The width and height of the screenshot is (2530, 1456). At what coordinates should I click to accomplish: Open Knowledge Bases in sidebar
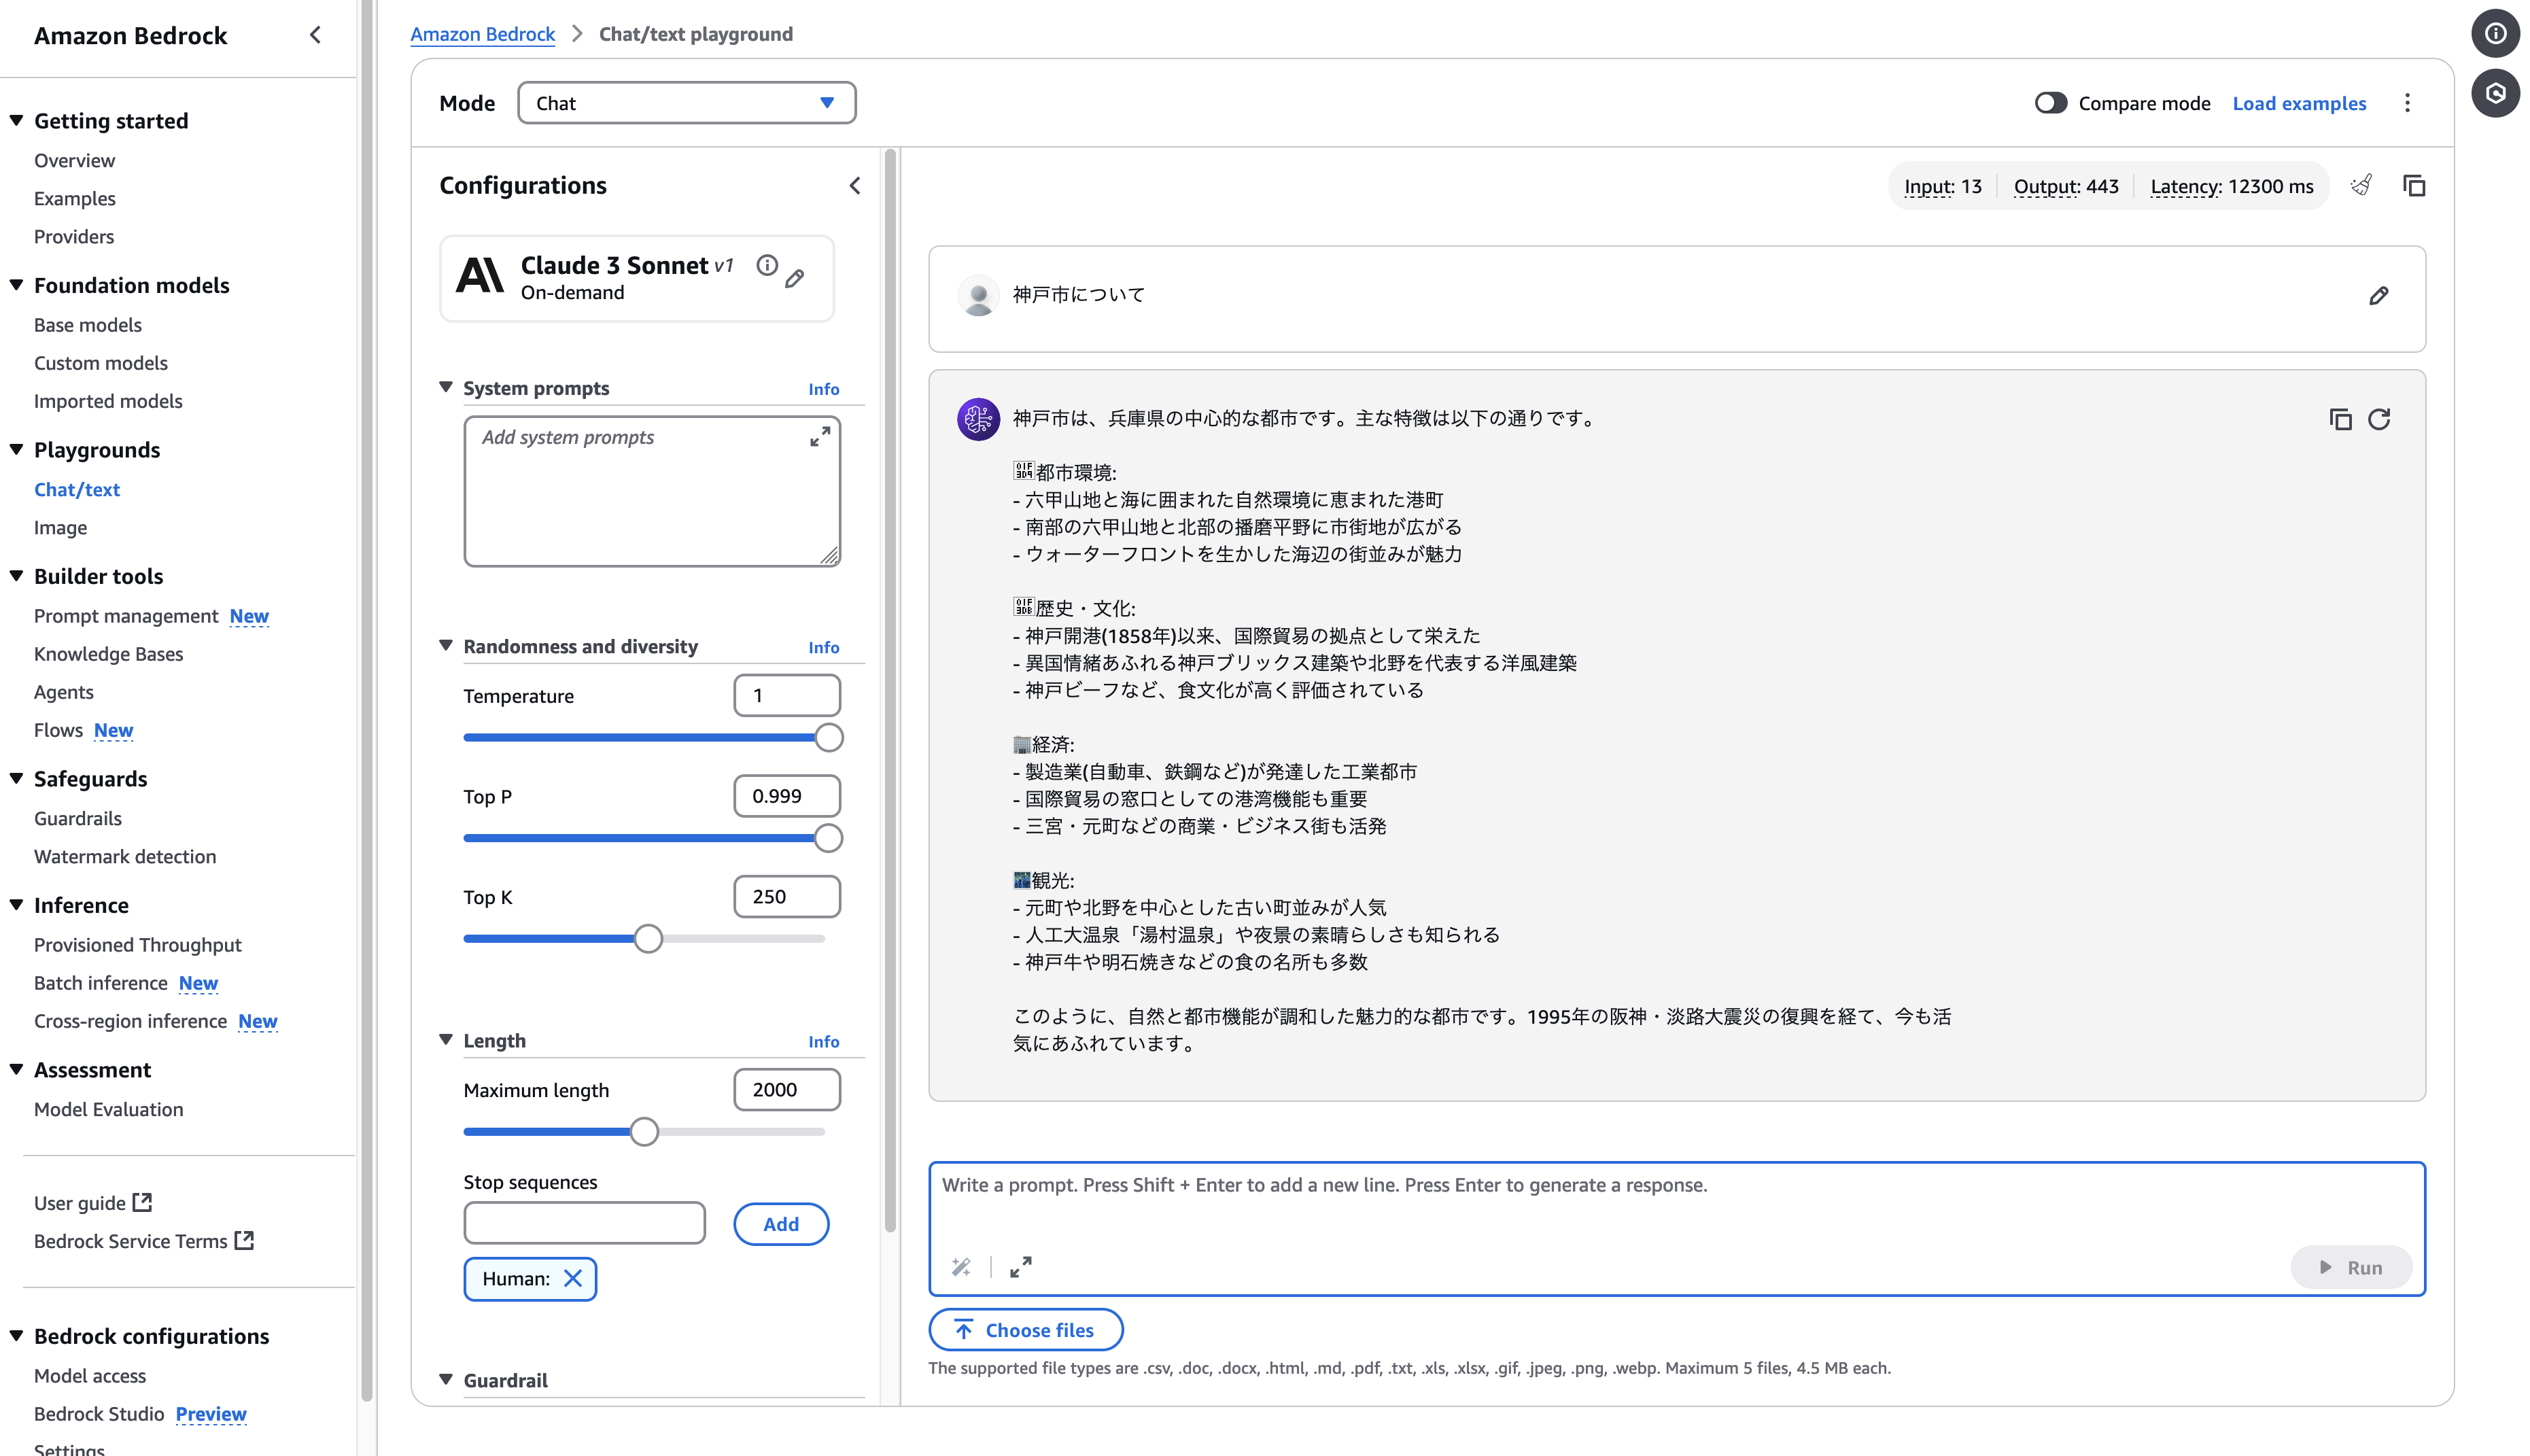[x=108, y=654]
